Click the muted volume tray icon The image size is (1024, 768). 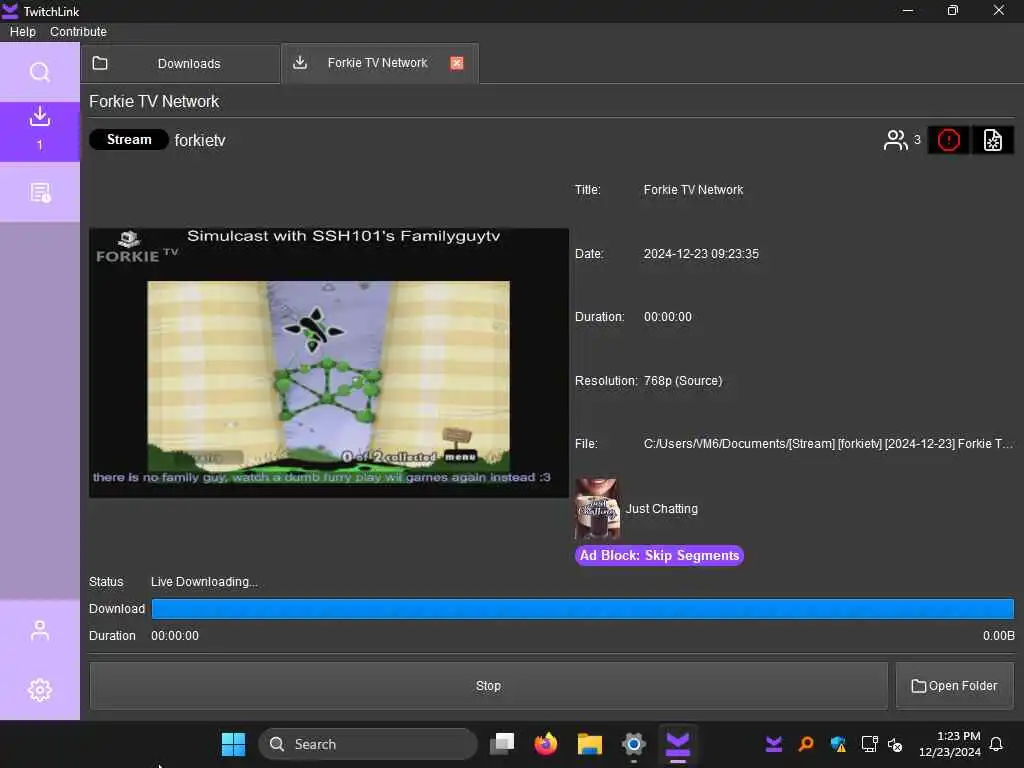tap(895, 744)
